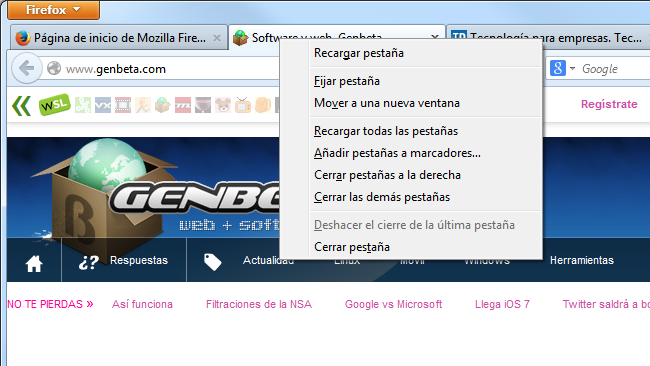Click the orange backpack blog icon
Screen dimensions: 650x366
[x=263, y=105]
